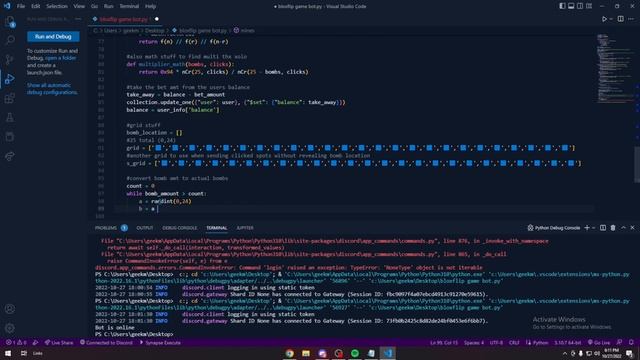The width and height of the screenshot is (640, 360).
Task: Open Chrome from the Windows taskbar
Action: 289,353
